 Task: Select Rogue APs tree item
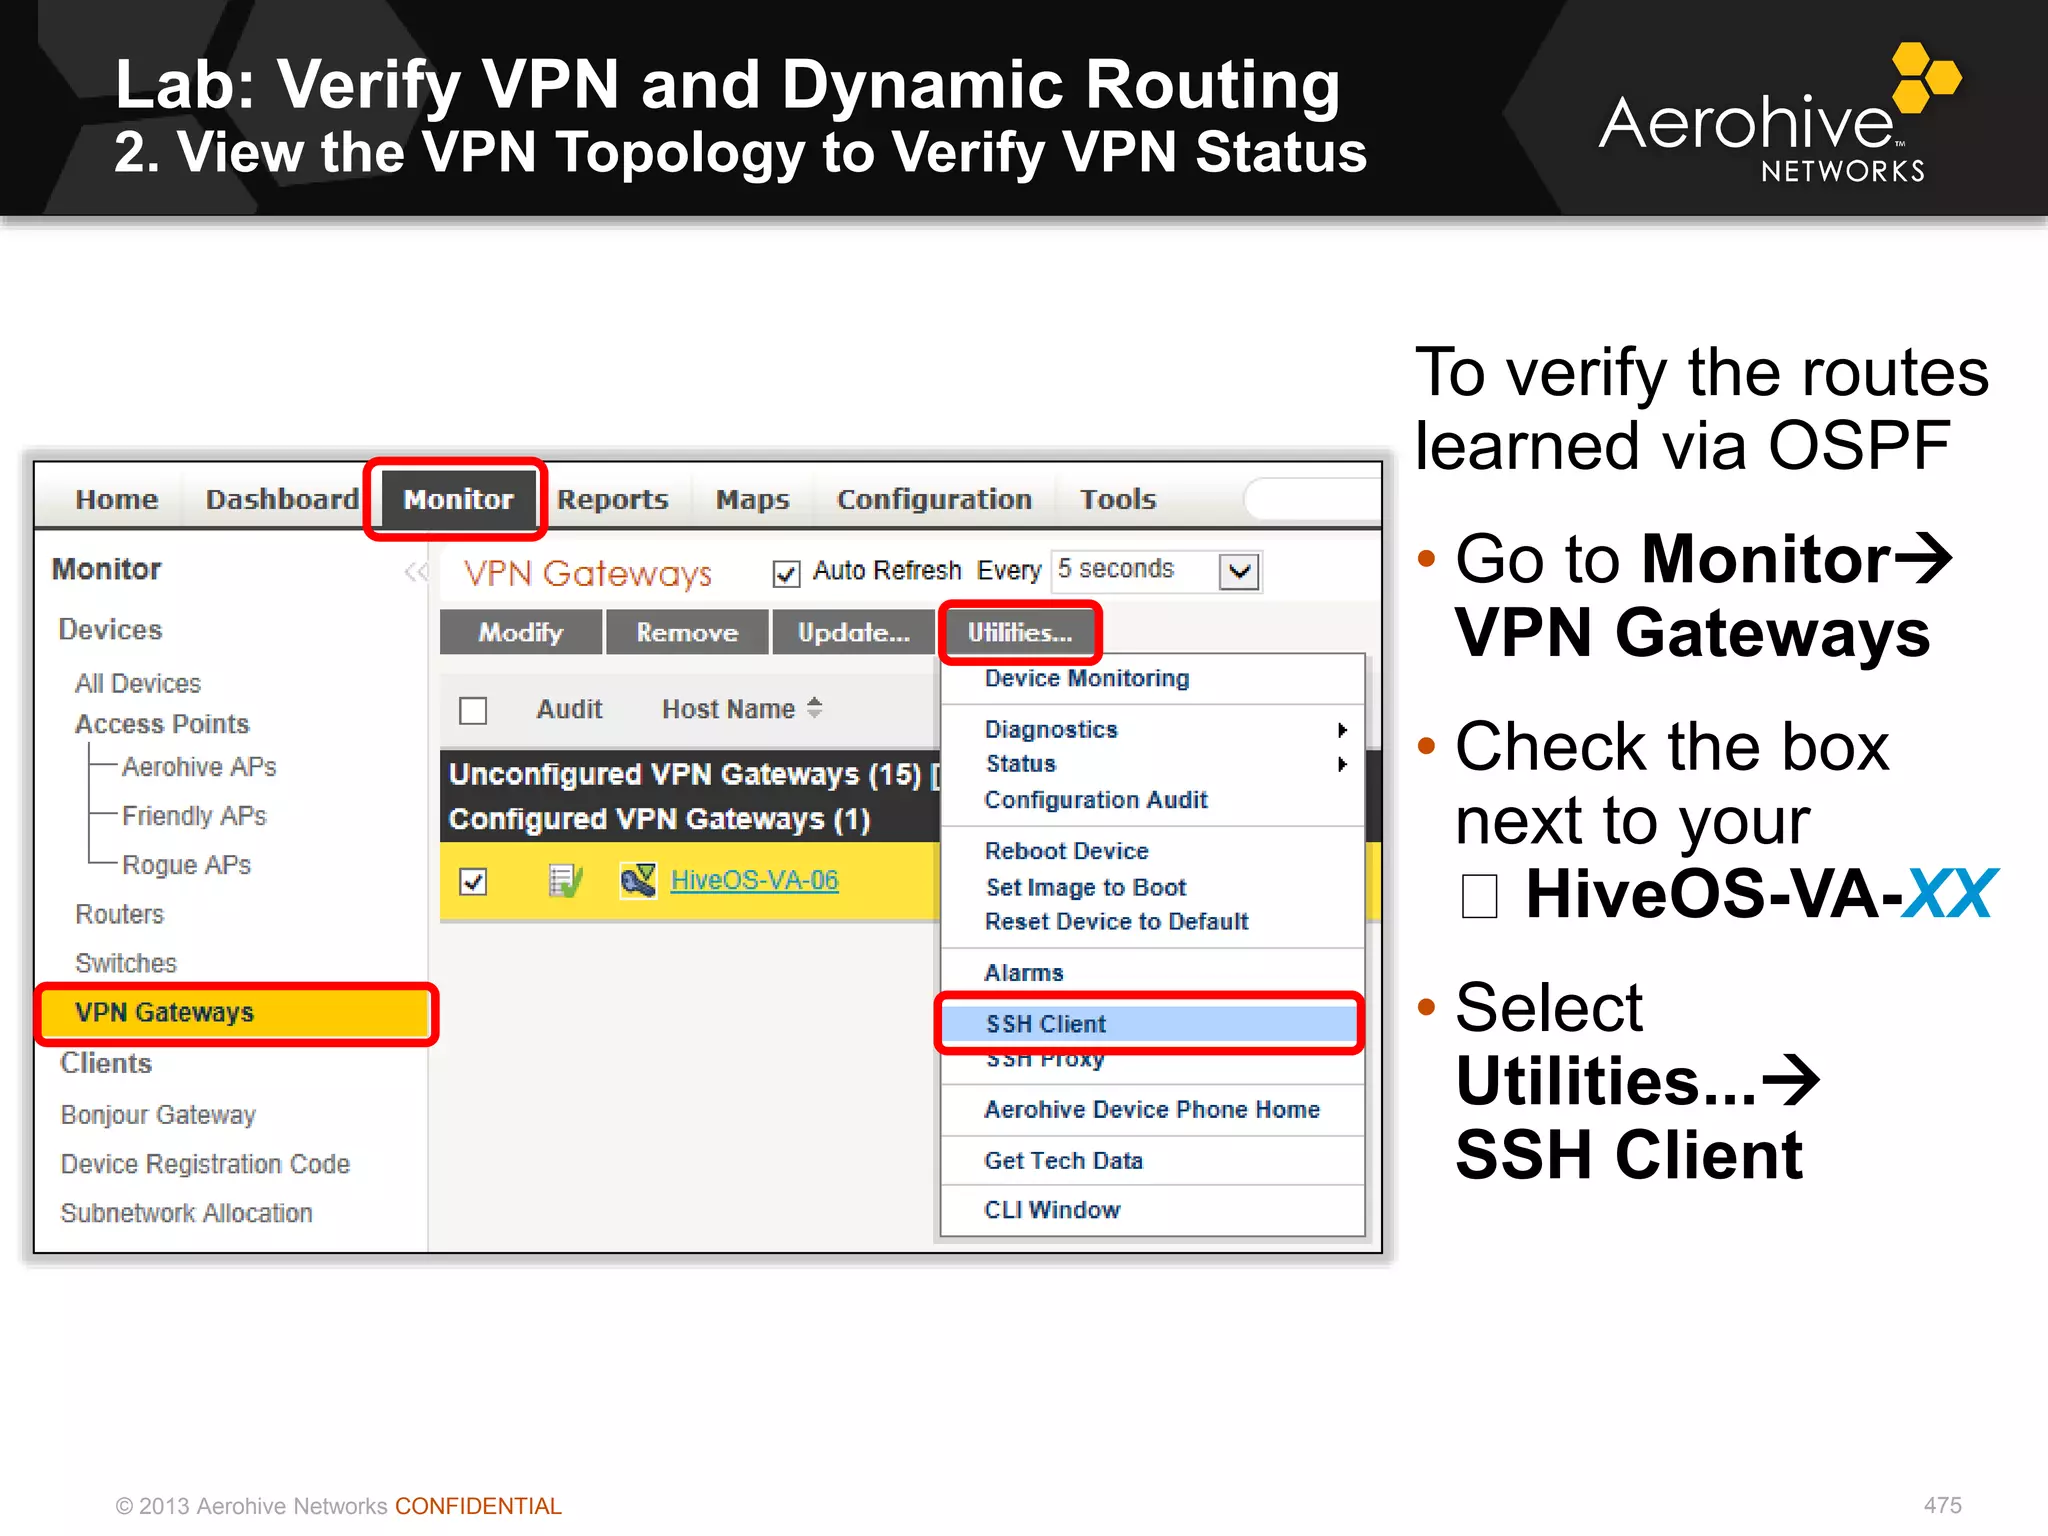[x=186, y=865]
